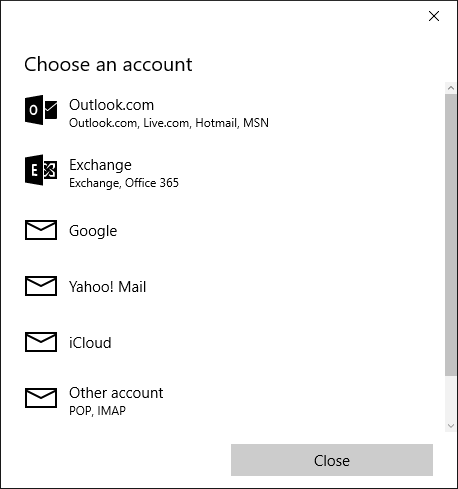Click the scrollbar down arrow
458x489 pixels.
[451, 426]
